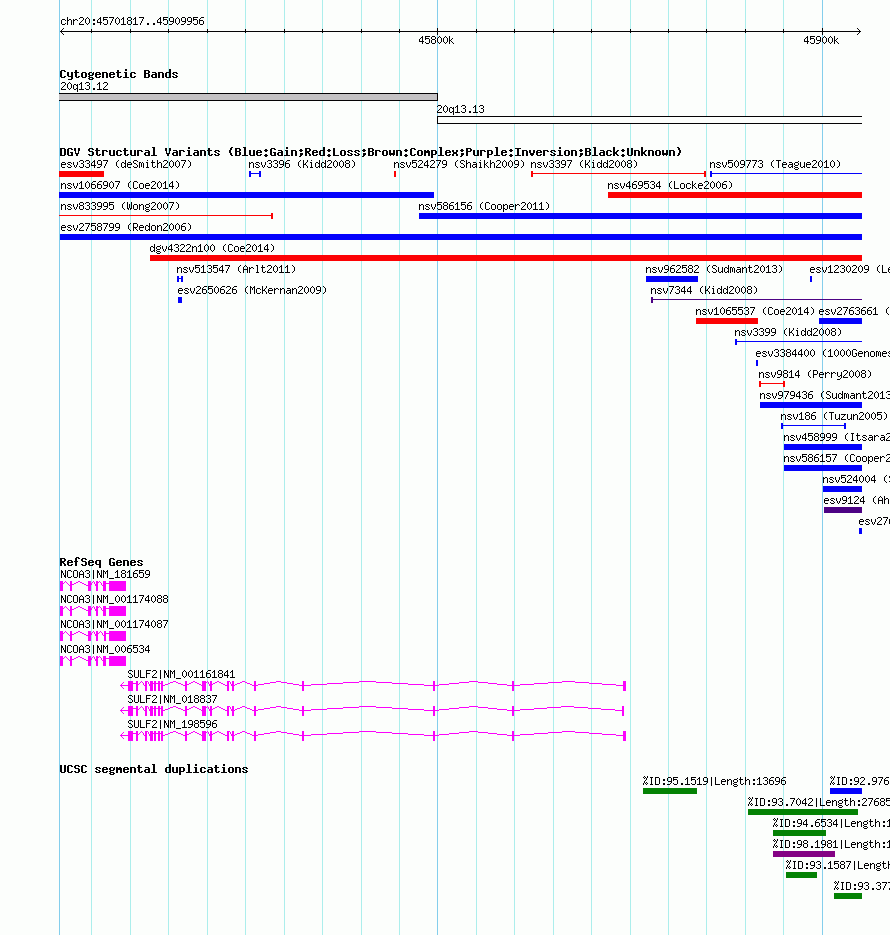Open the nsv833995 (Wong2007) variant
The image size is (890, 935).
(166, 216)
